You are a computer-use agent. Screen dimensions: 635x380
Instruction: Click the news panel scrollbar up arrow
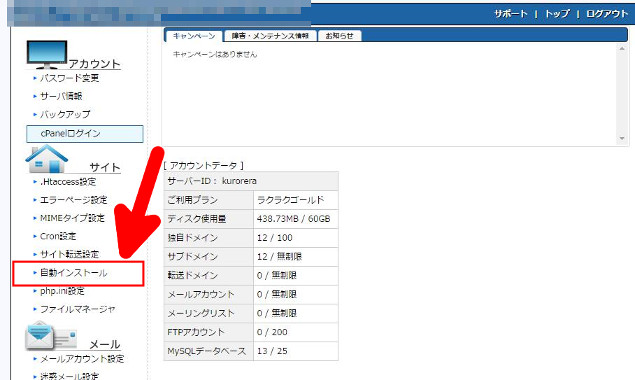point(622,49)
